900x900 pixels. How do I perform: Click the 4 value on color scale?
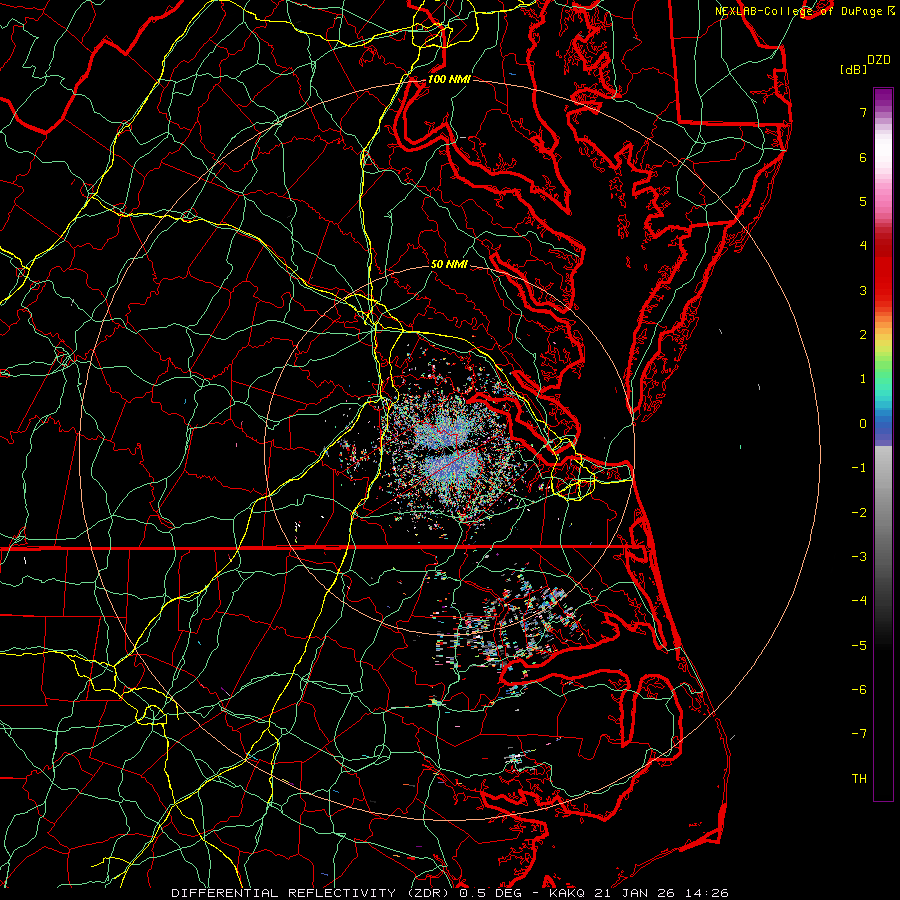coord(863,246)
